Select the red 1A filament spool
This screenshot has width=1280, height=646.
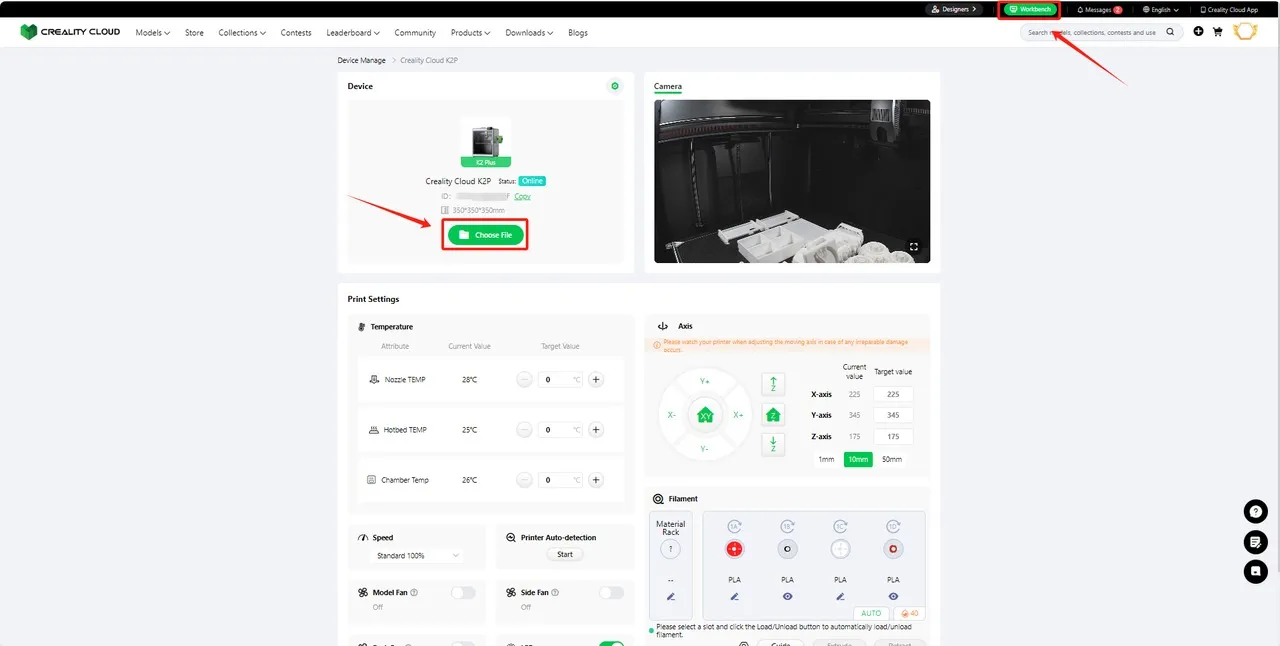tap(734, 549)
